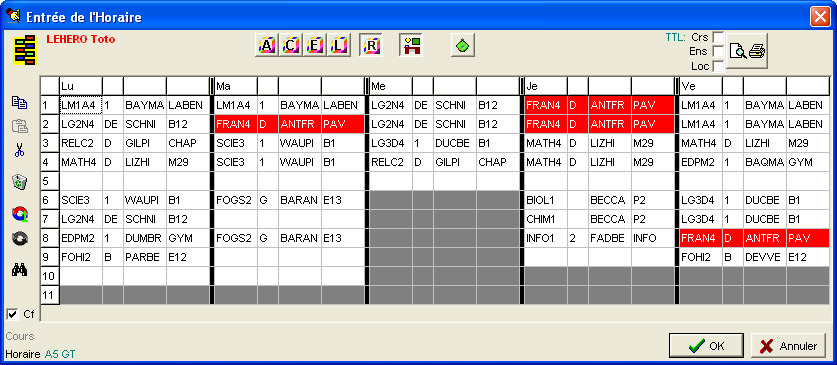This screenshot has width=837, height=365.
Task: Click the Annuler button
Action: (x=788, y=346)
